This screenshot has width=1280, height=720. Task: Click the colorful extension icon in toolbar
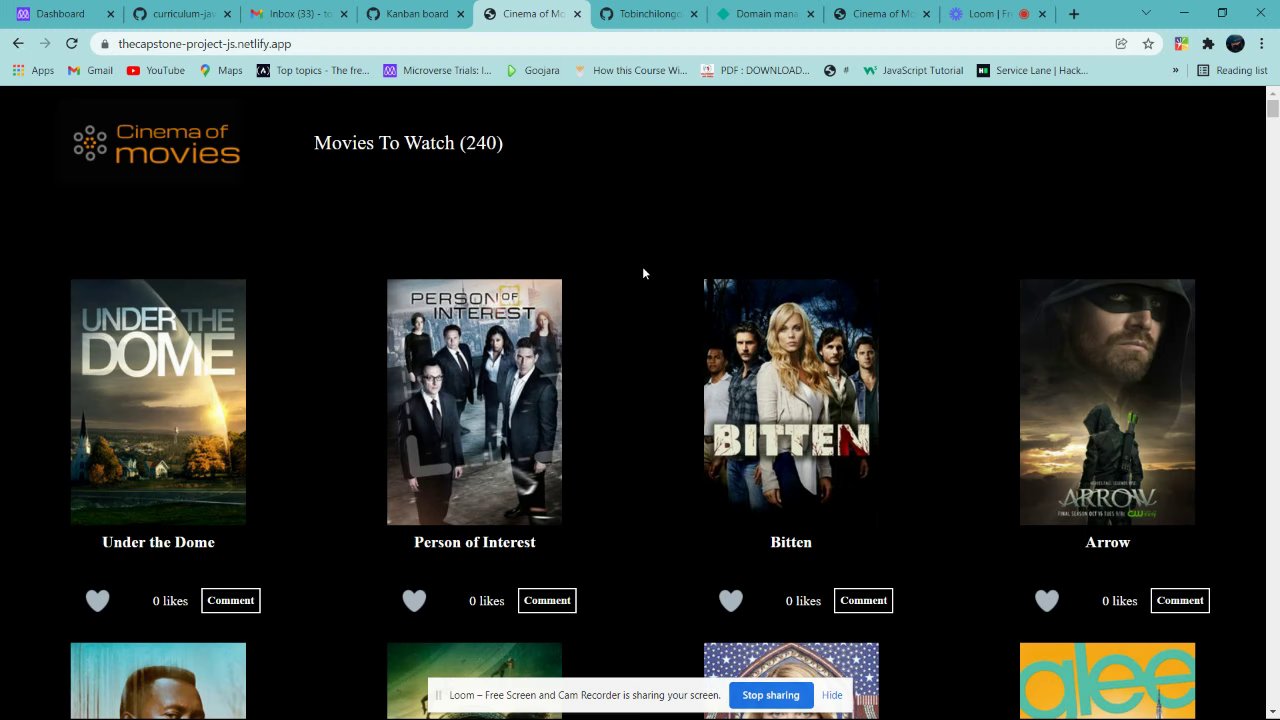coord(1182,44)
